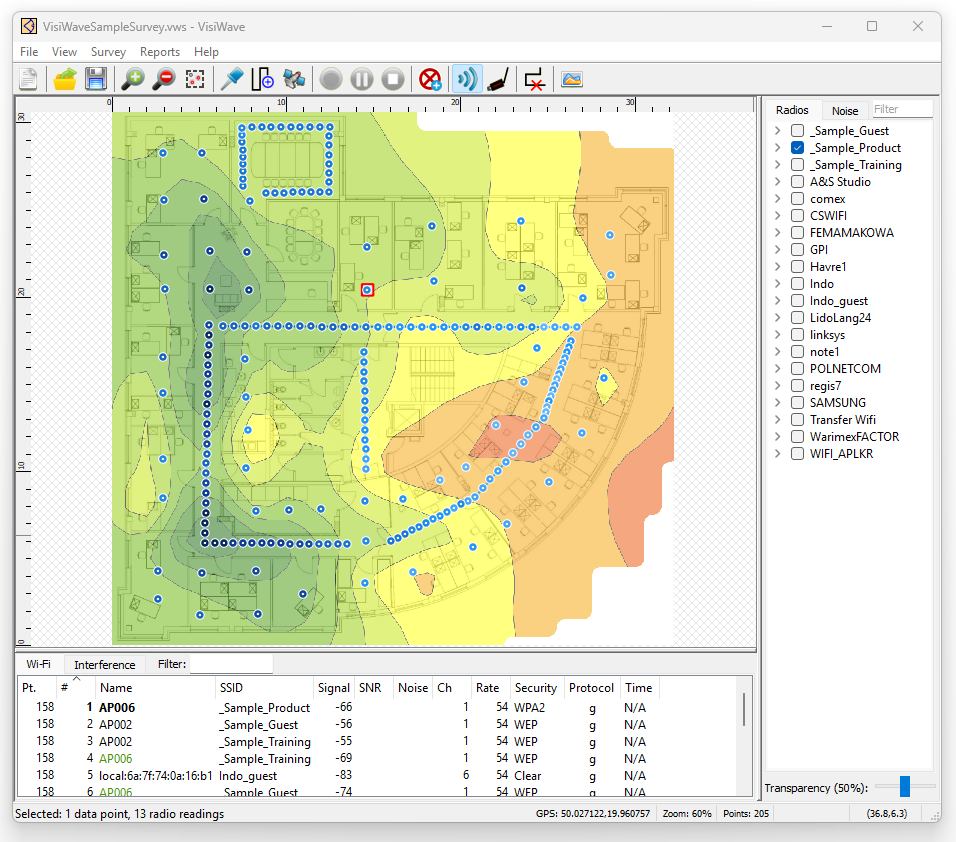Open the image export toolbar icon
Viewport: 956px width, 842px height.
pyautogui.click(x=571, y=78)
